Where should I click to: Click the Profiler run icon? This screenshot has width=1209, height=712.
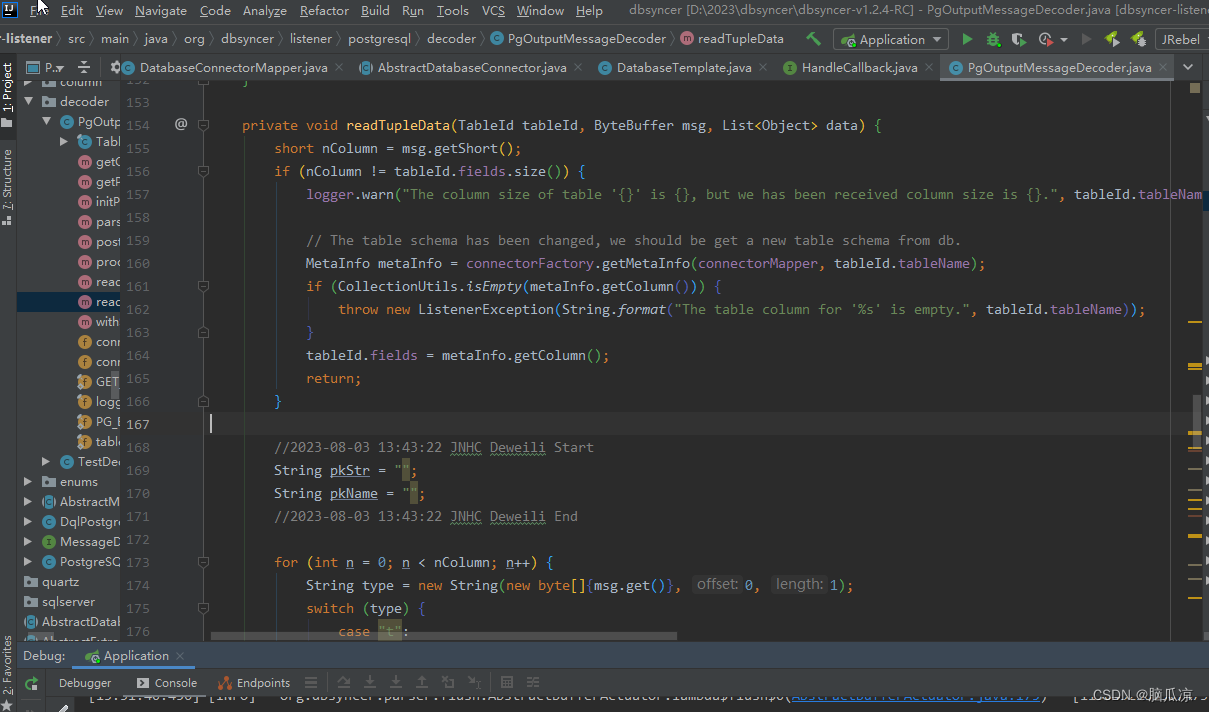tap(1045, 39)
